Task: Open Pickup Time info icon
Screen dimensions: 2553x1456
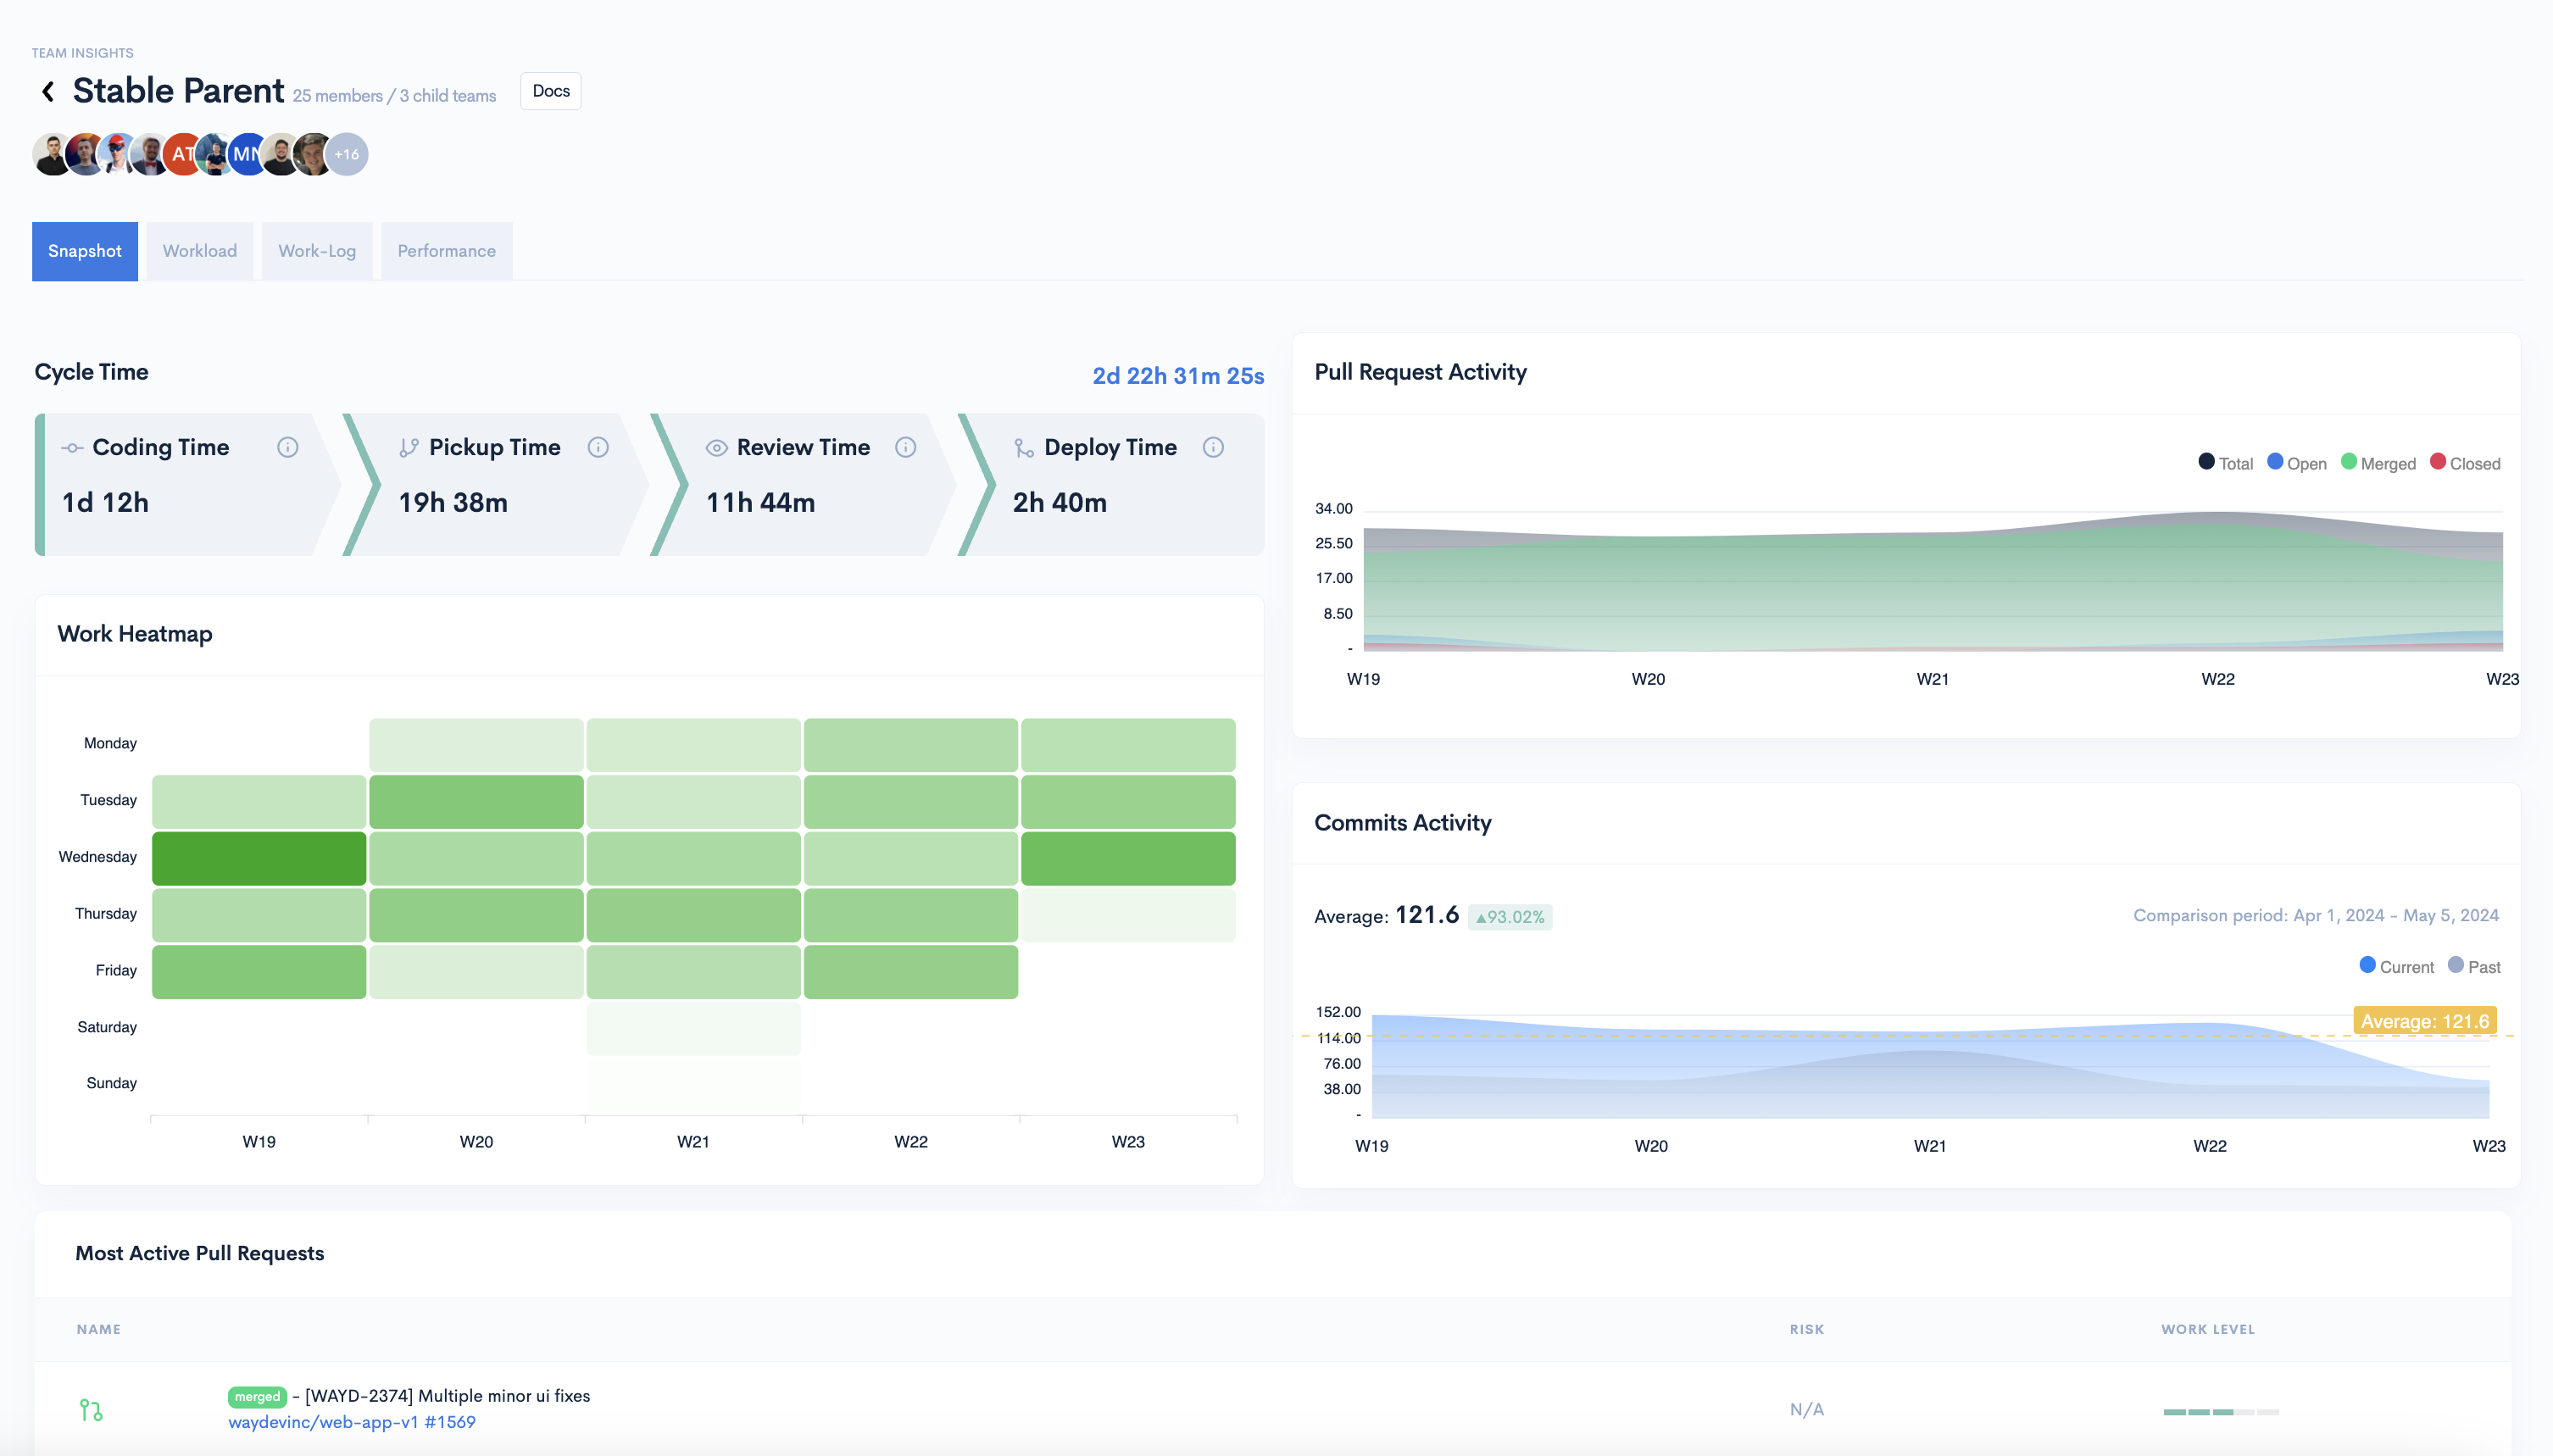Action: pos(598,447)
